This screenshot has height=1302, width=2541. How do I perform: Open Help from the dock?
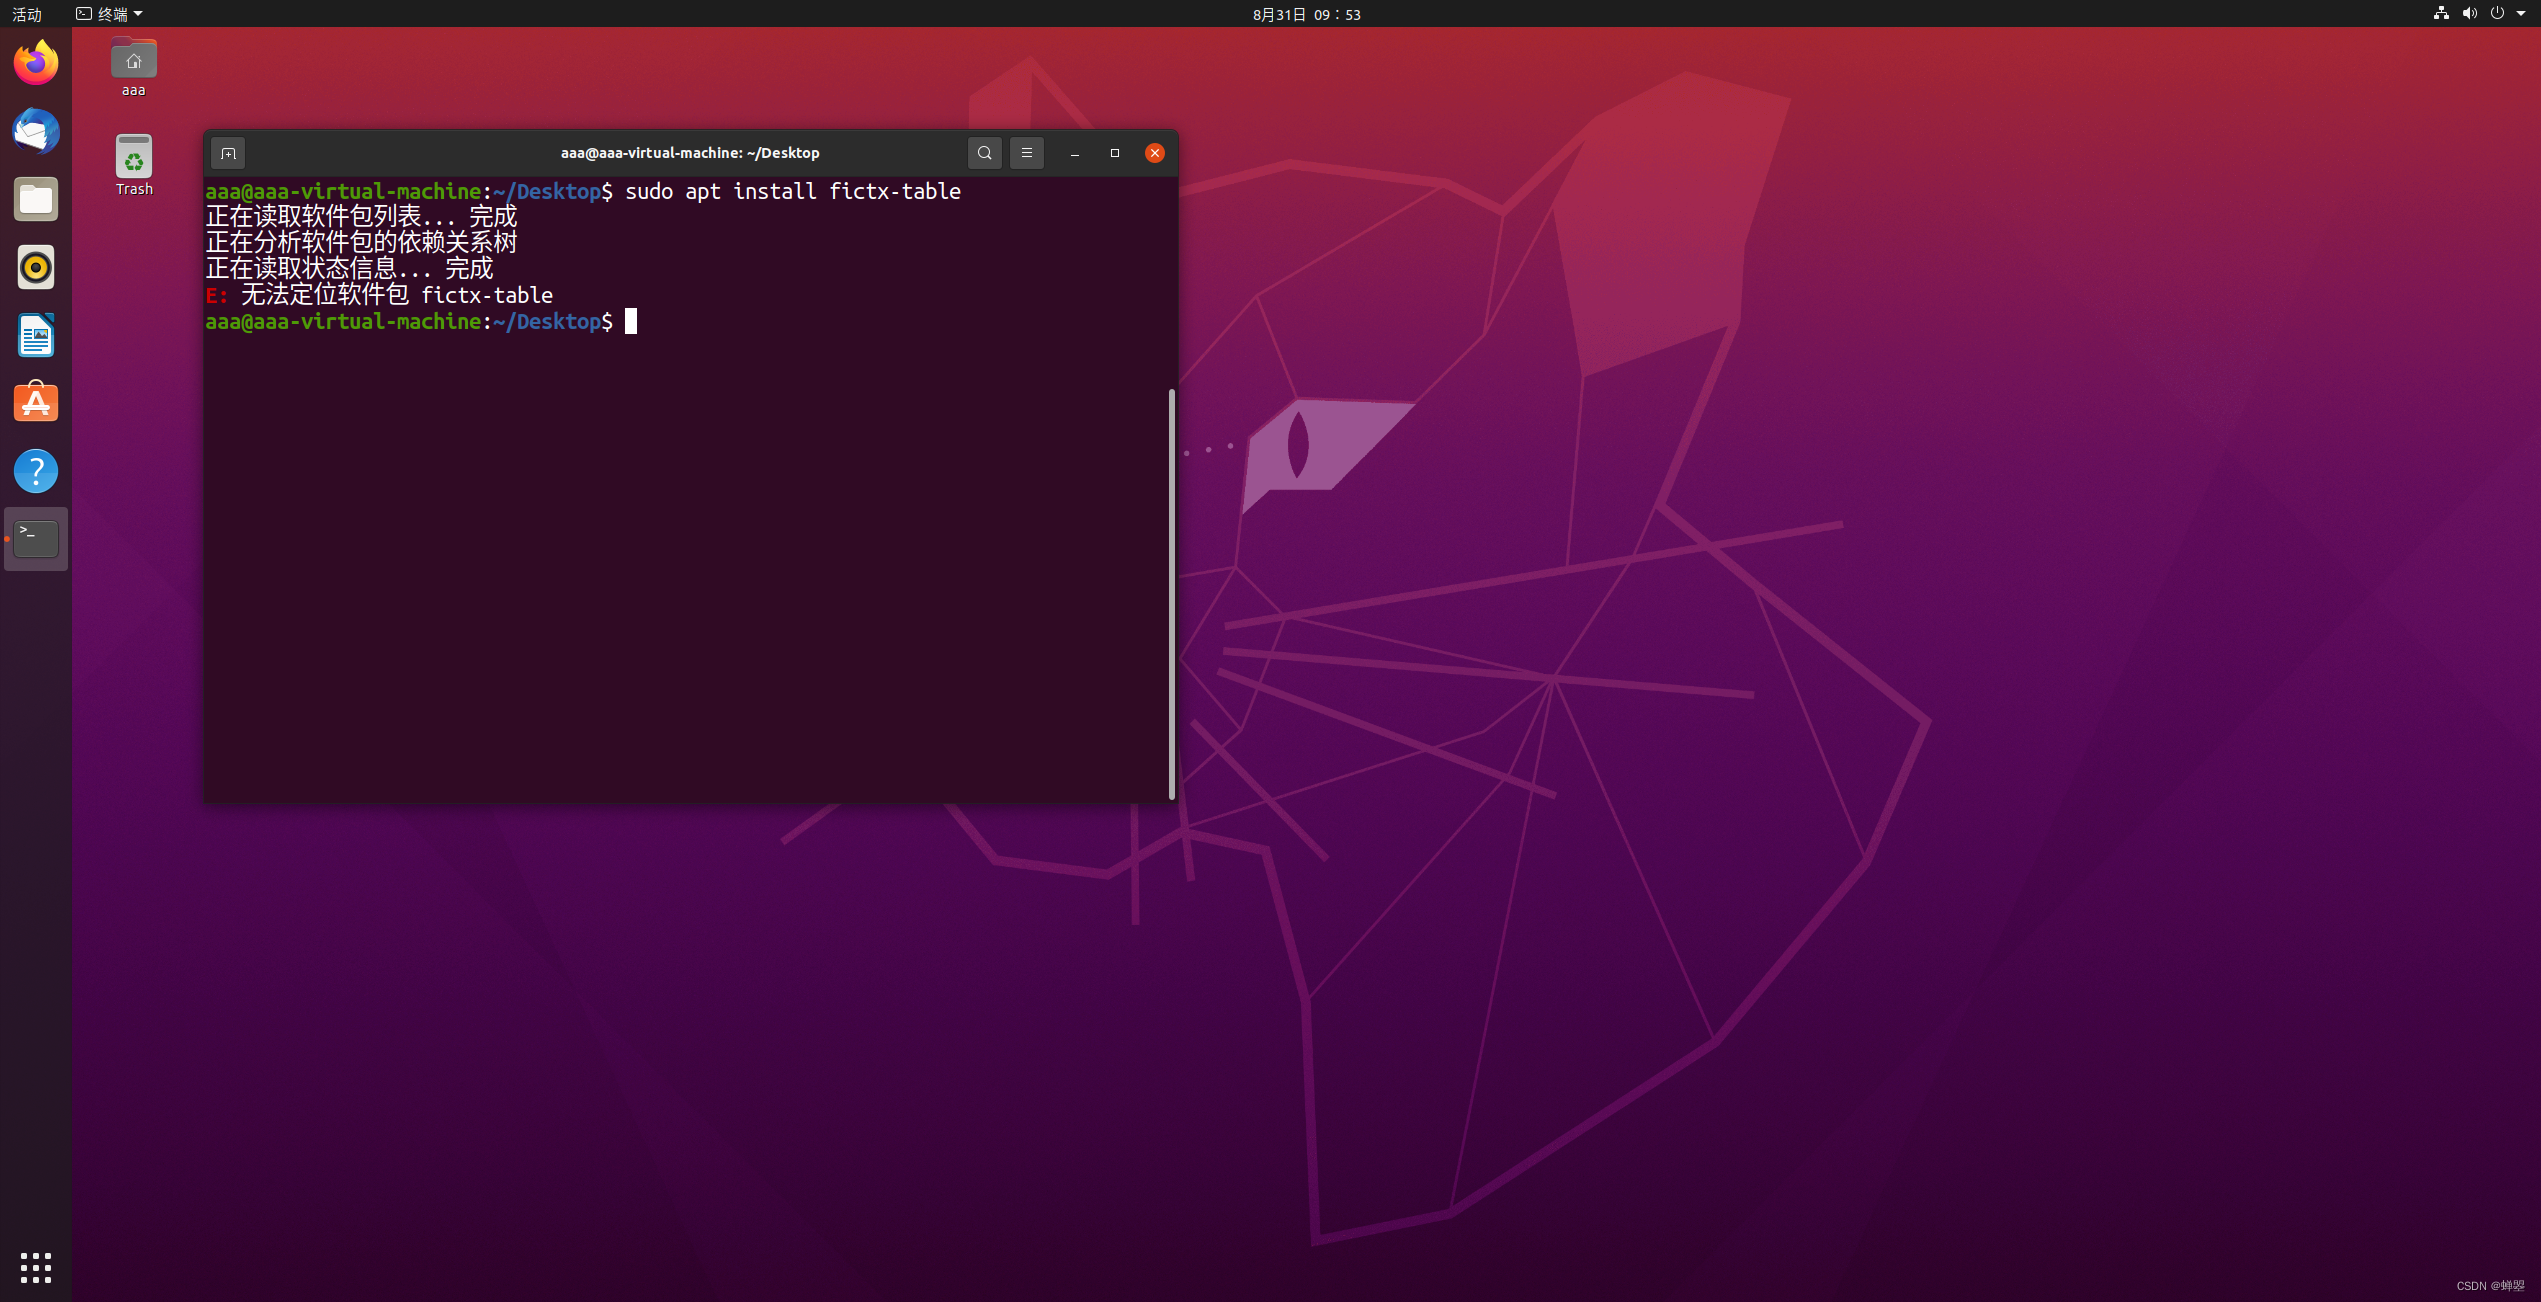point(36,471)
